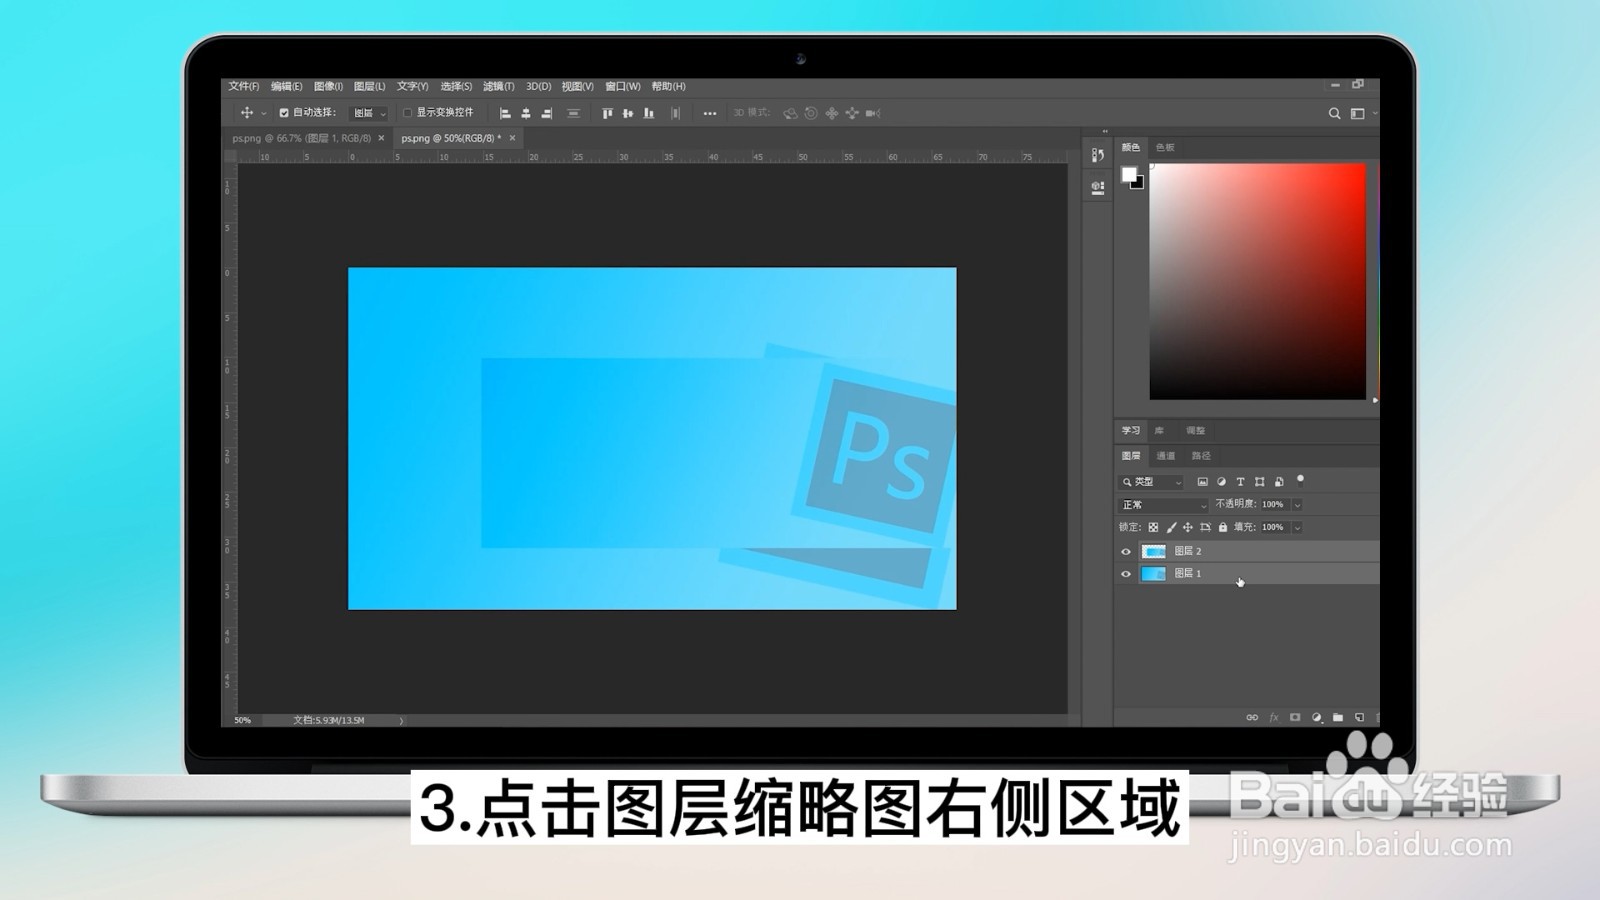Viewport: 1600px width, 900px height.
Task: Align horizontal centers icon
Action: click(526, 113)
